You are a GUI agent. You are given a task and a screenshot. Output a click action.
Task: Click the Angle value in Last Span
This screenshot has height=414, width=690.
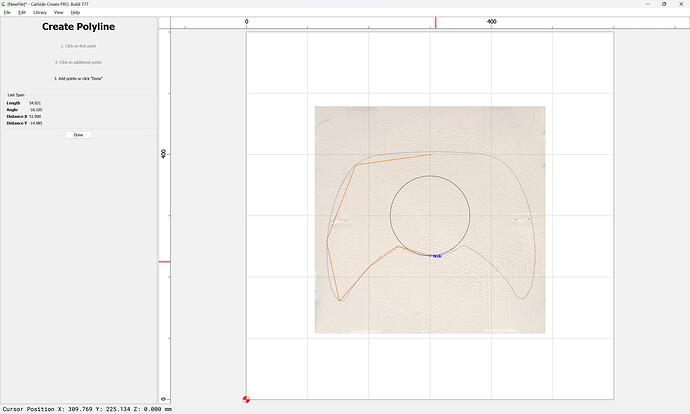(x=35, y=110)
